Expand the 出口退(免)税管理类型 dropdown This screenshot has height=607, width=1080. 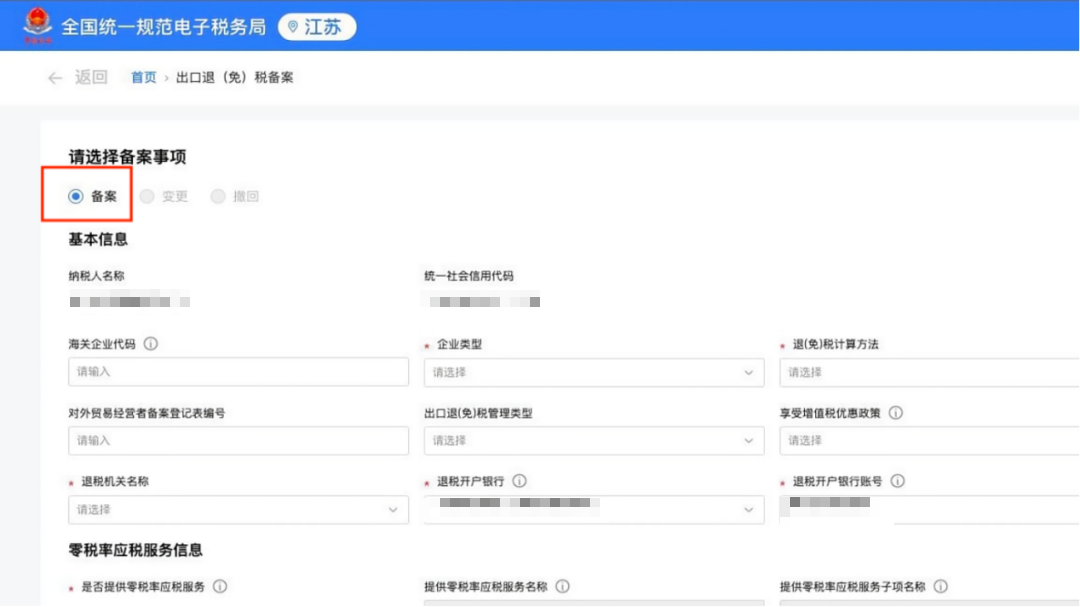coord(593,441)
